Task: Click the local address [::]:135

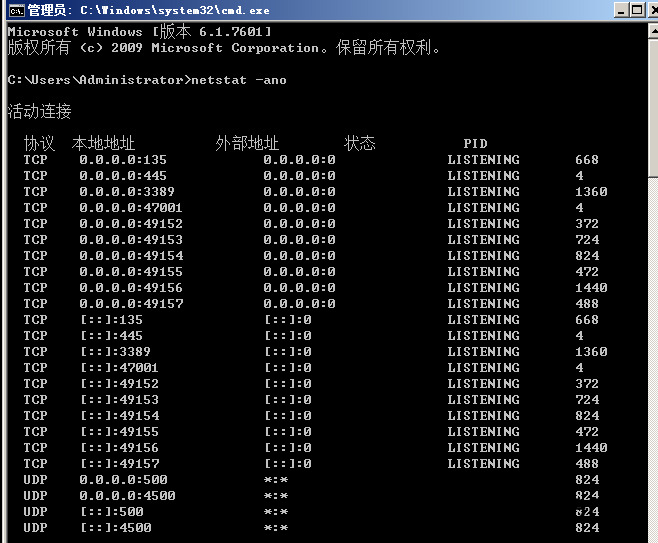Action: click(x=112, y=320)
